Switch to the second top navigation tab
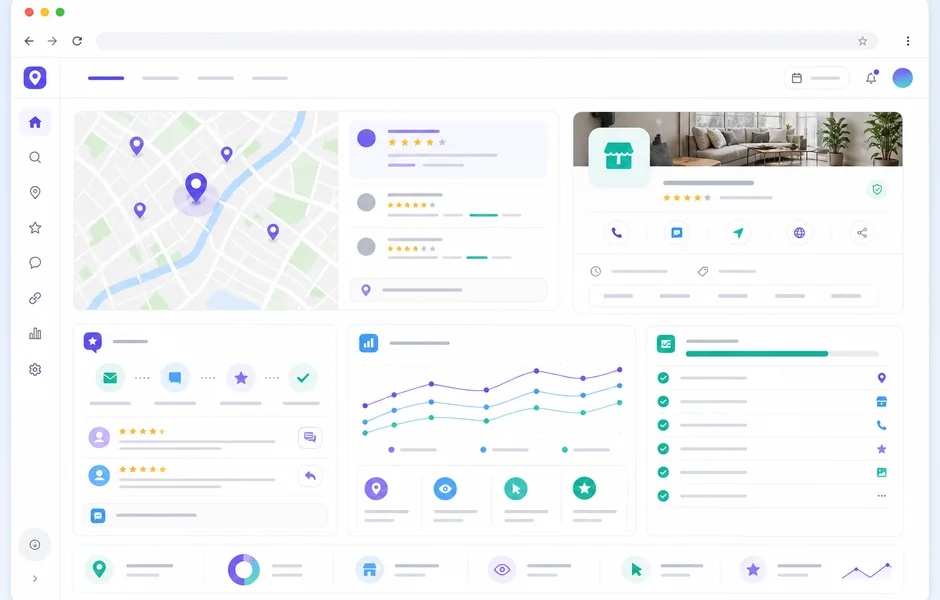 coord(161,78)
